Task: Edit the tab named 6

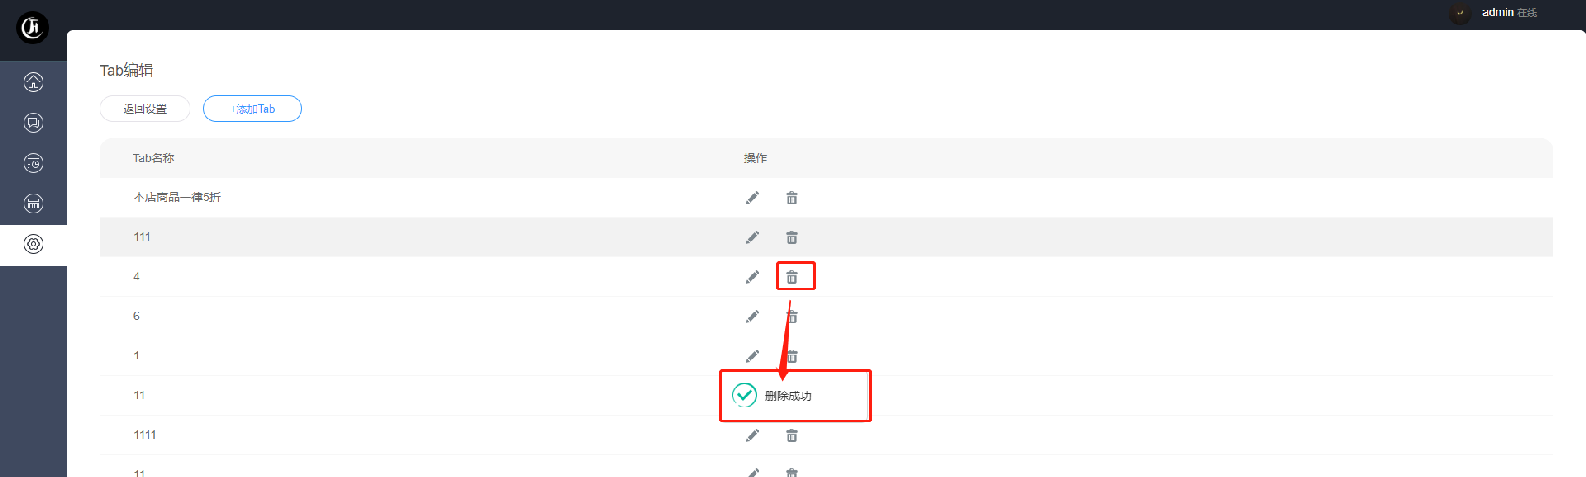Action: 752,316
